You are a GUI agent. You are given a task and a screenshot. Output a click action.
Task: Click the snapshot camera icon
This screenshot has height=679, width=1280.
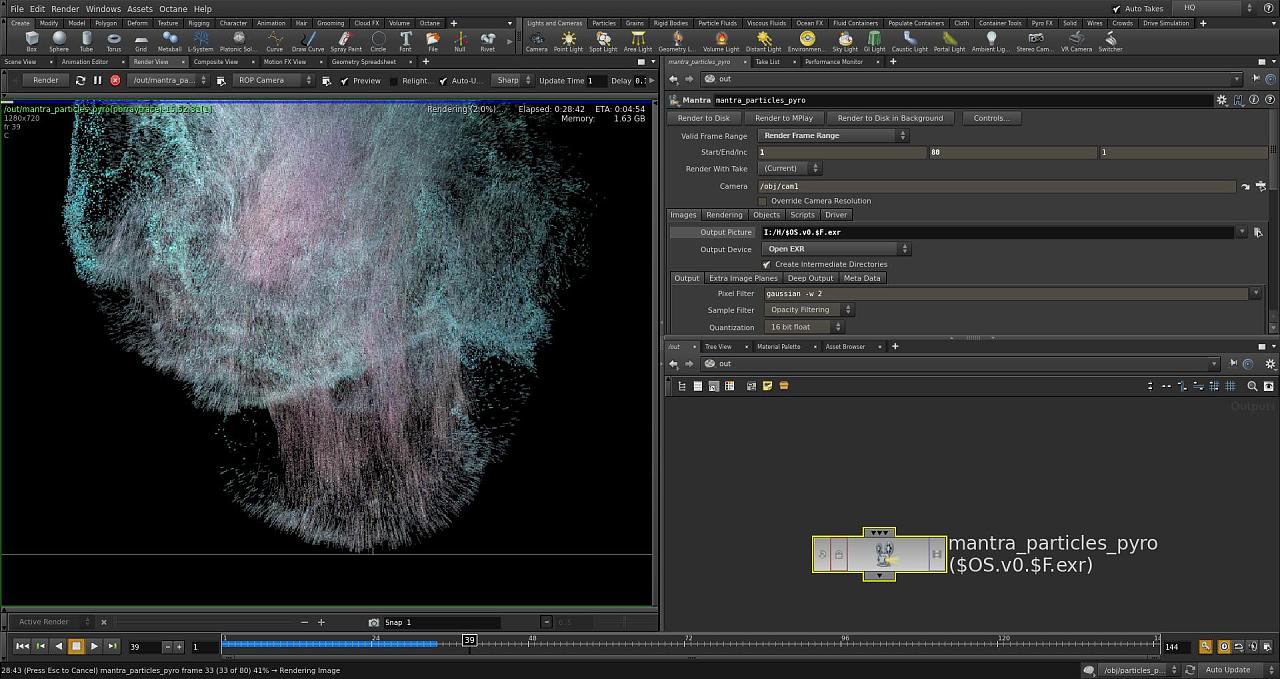point(374,622)
